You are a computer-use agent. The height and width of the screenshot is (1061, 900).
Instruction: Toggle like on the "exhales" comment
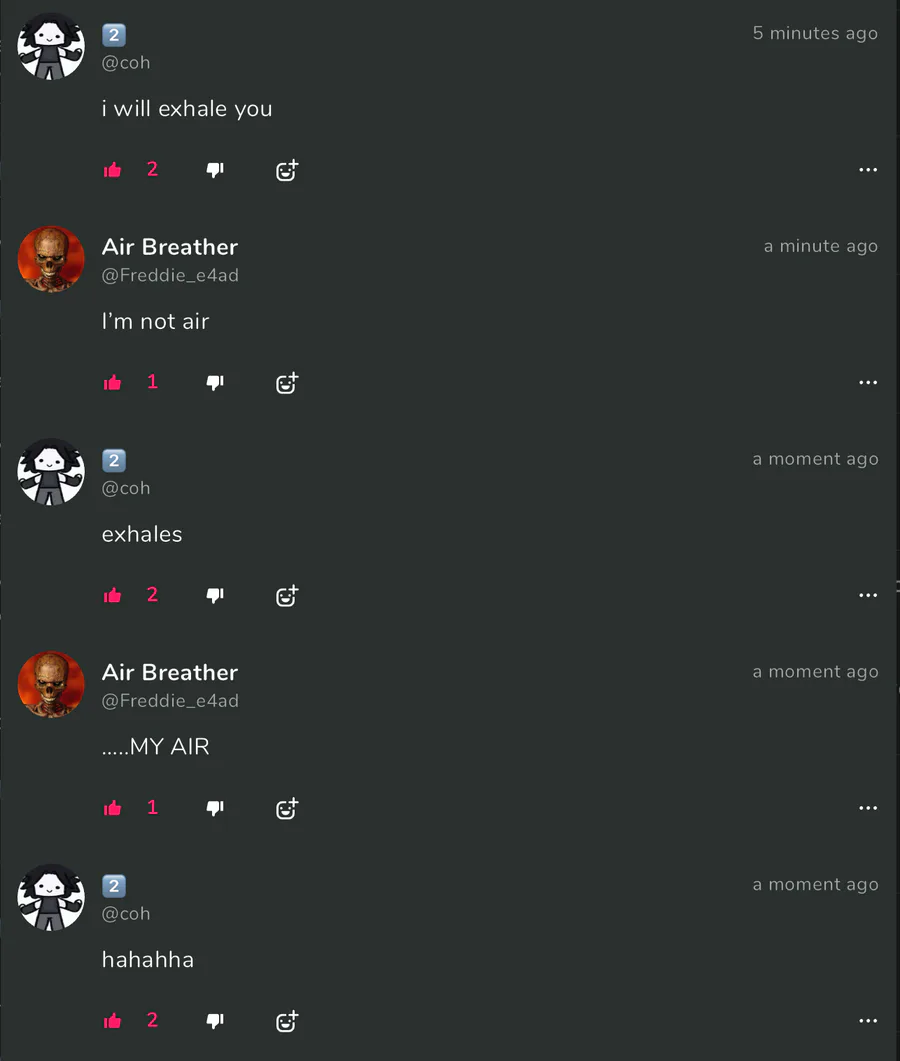112,595
